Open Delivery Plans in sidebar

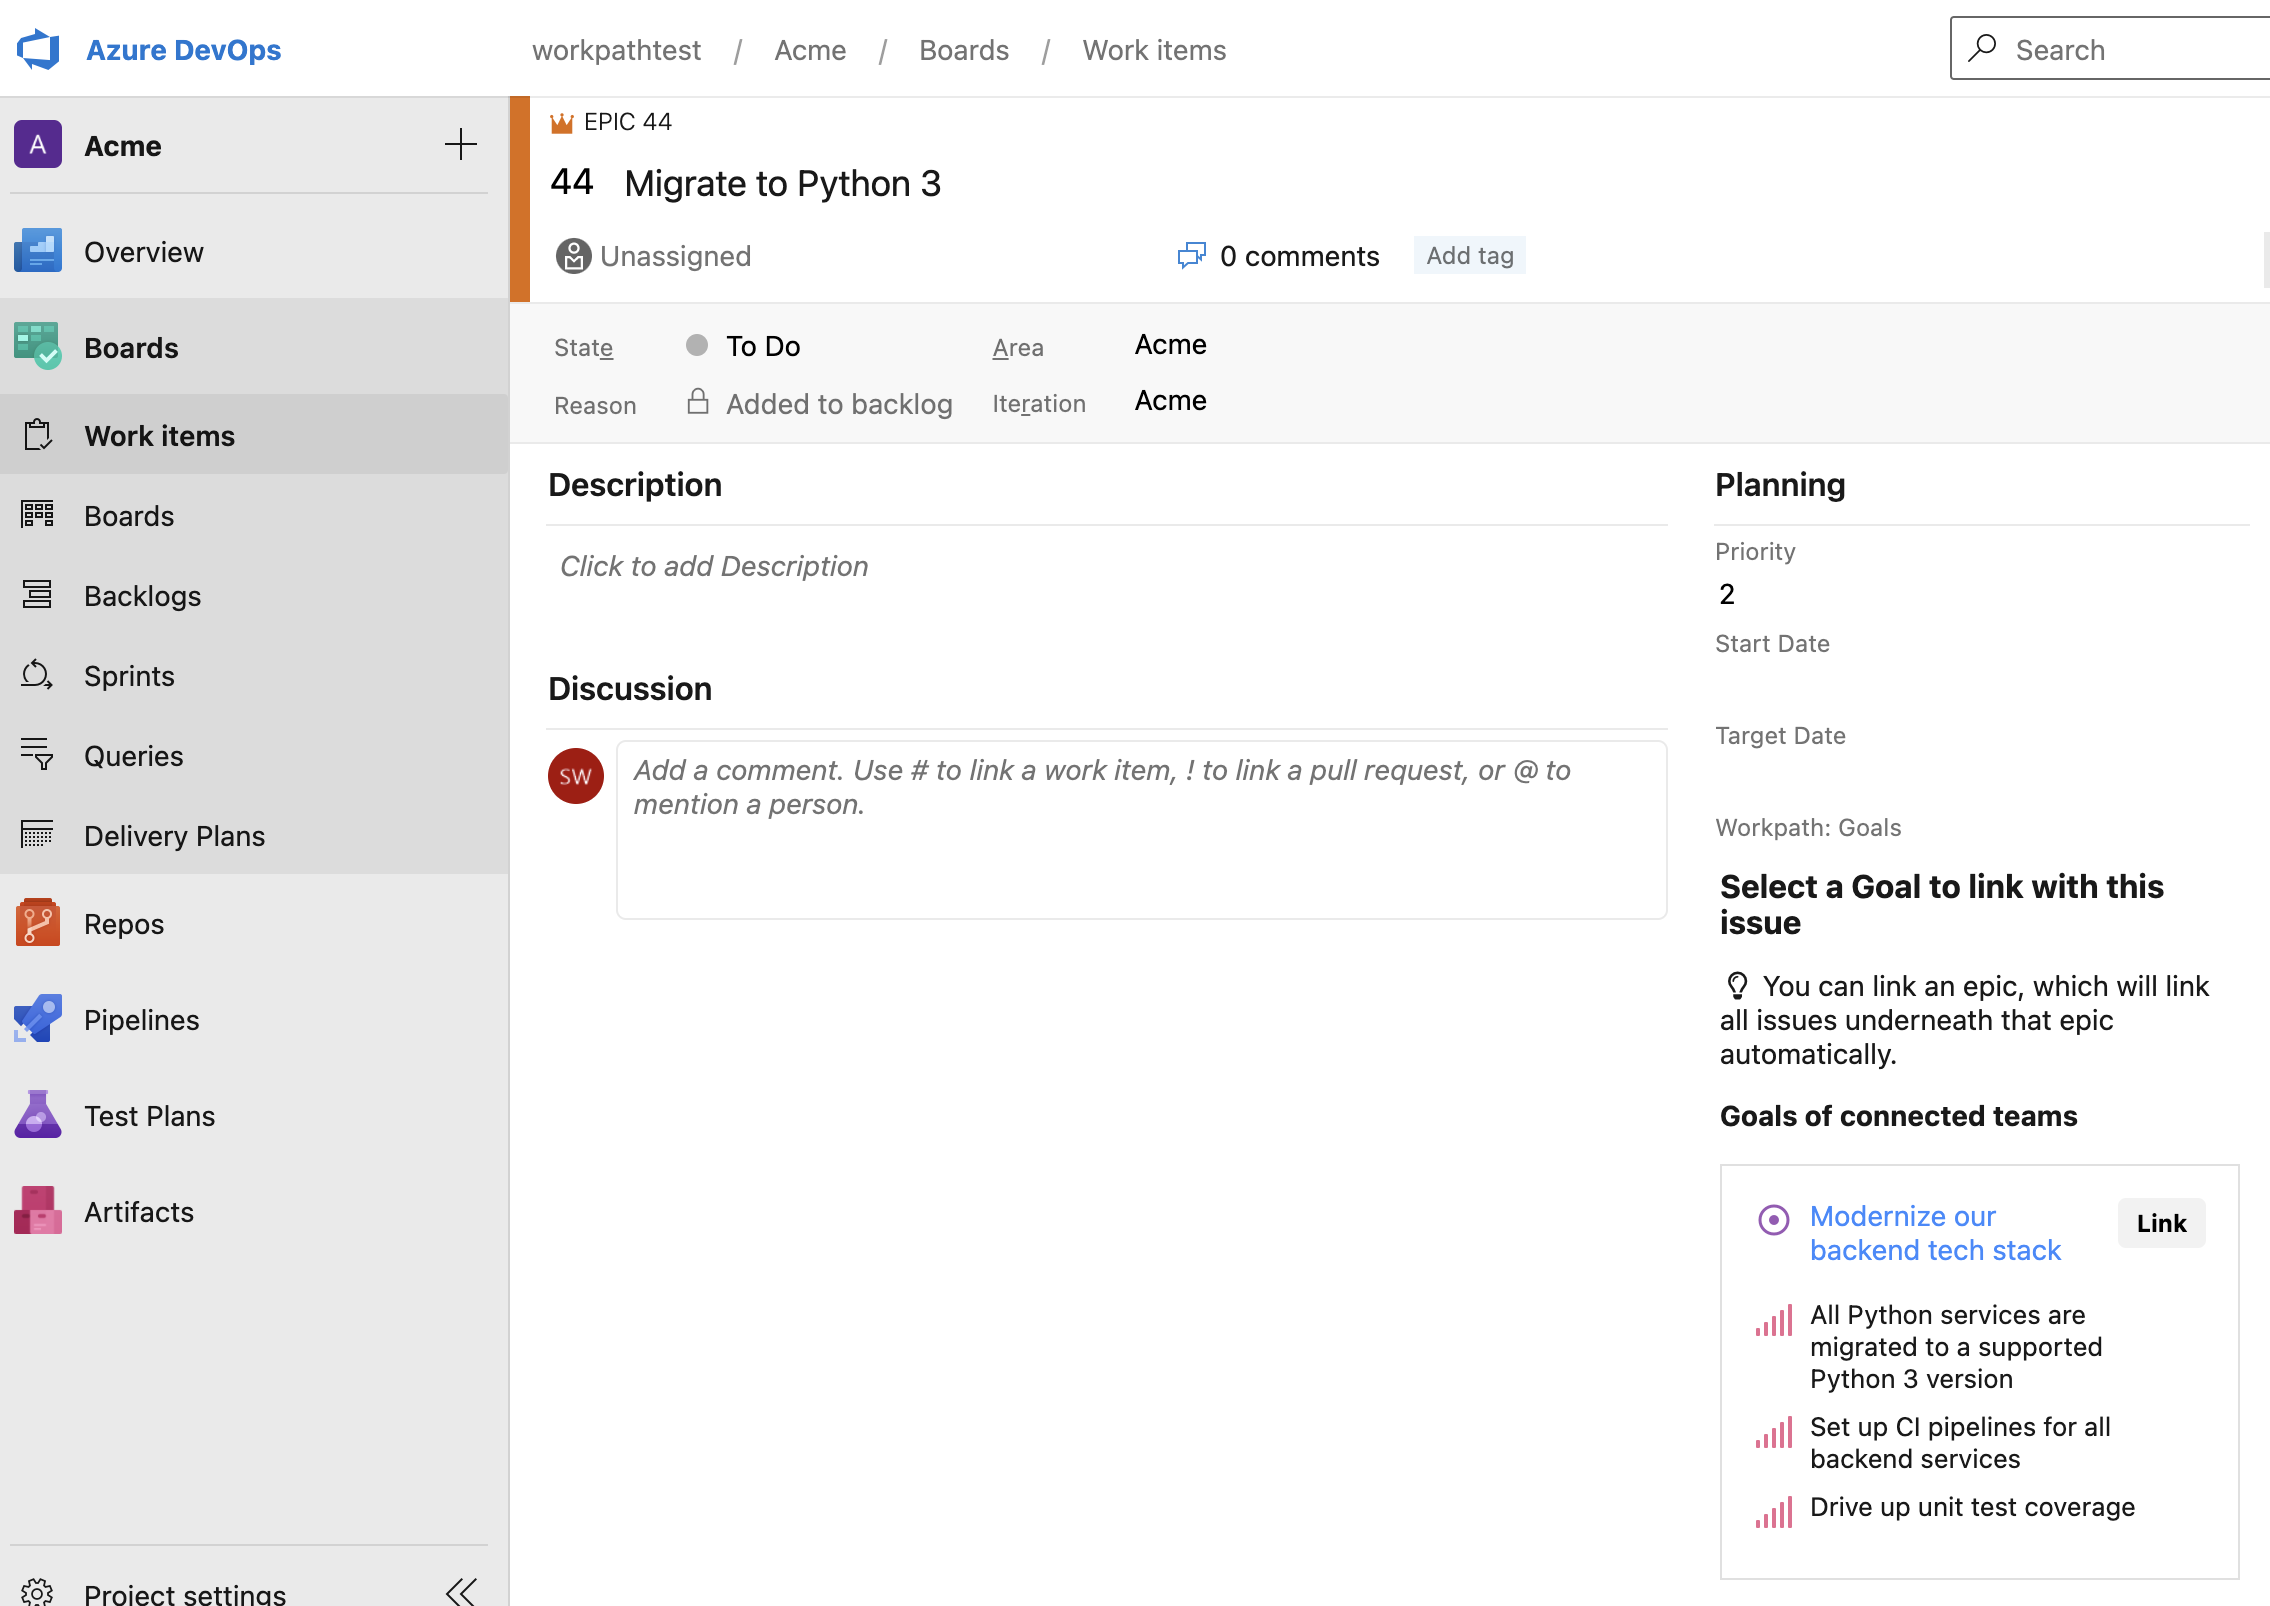254,835
